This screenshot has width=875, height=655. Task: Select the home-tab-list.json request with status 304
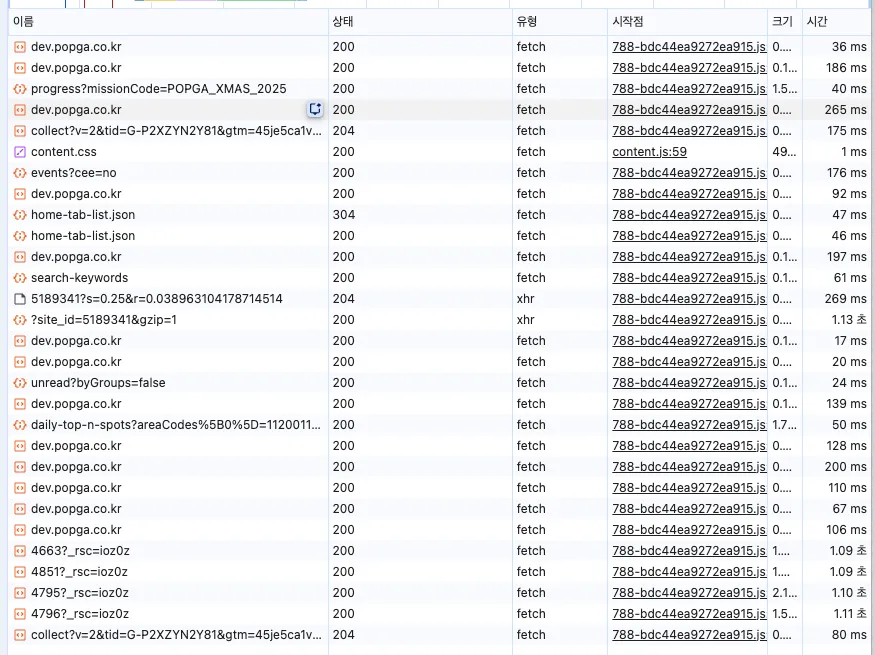83,215
